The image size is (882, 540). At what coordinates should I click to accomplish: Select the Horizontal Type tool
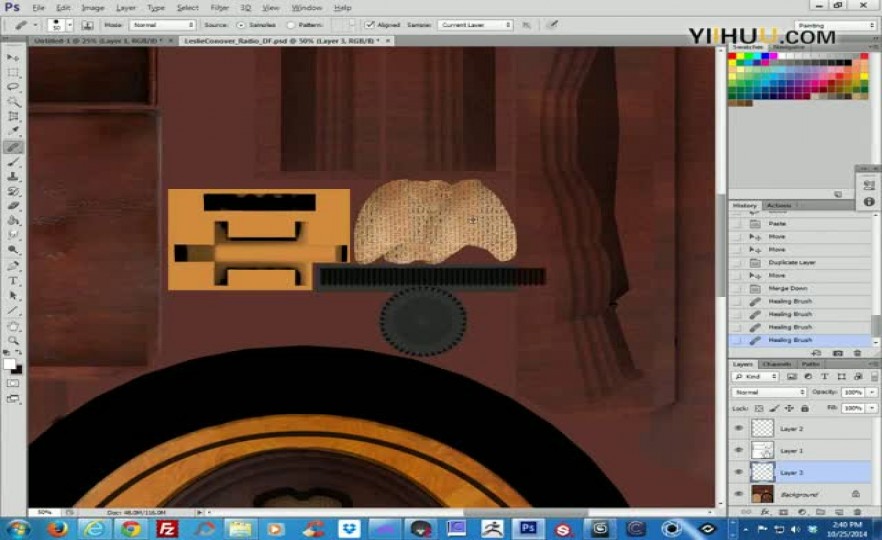pyautogui.click(x=13, y=280)
